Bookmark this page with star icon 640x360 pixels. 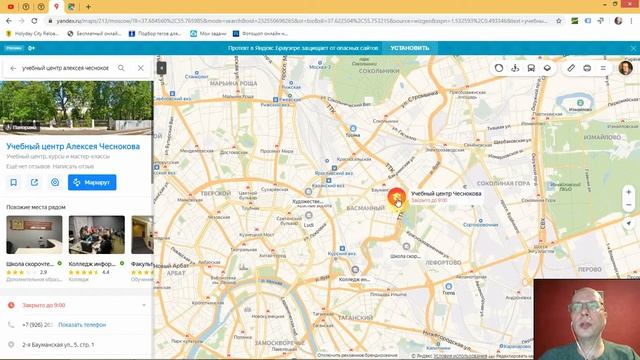coord(558,21)
